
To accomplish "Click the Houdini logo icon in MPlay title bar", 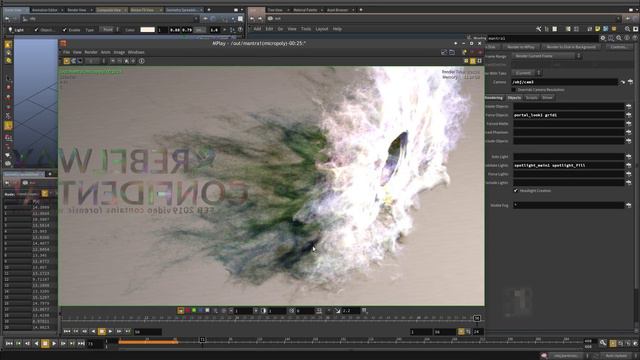I will [x=63, y=43].
